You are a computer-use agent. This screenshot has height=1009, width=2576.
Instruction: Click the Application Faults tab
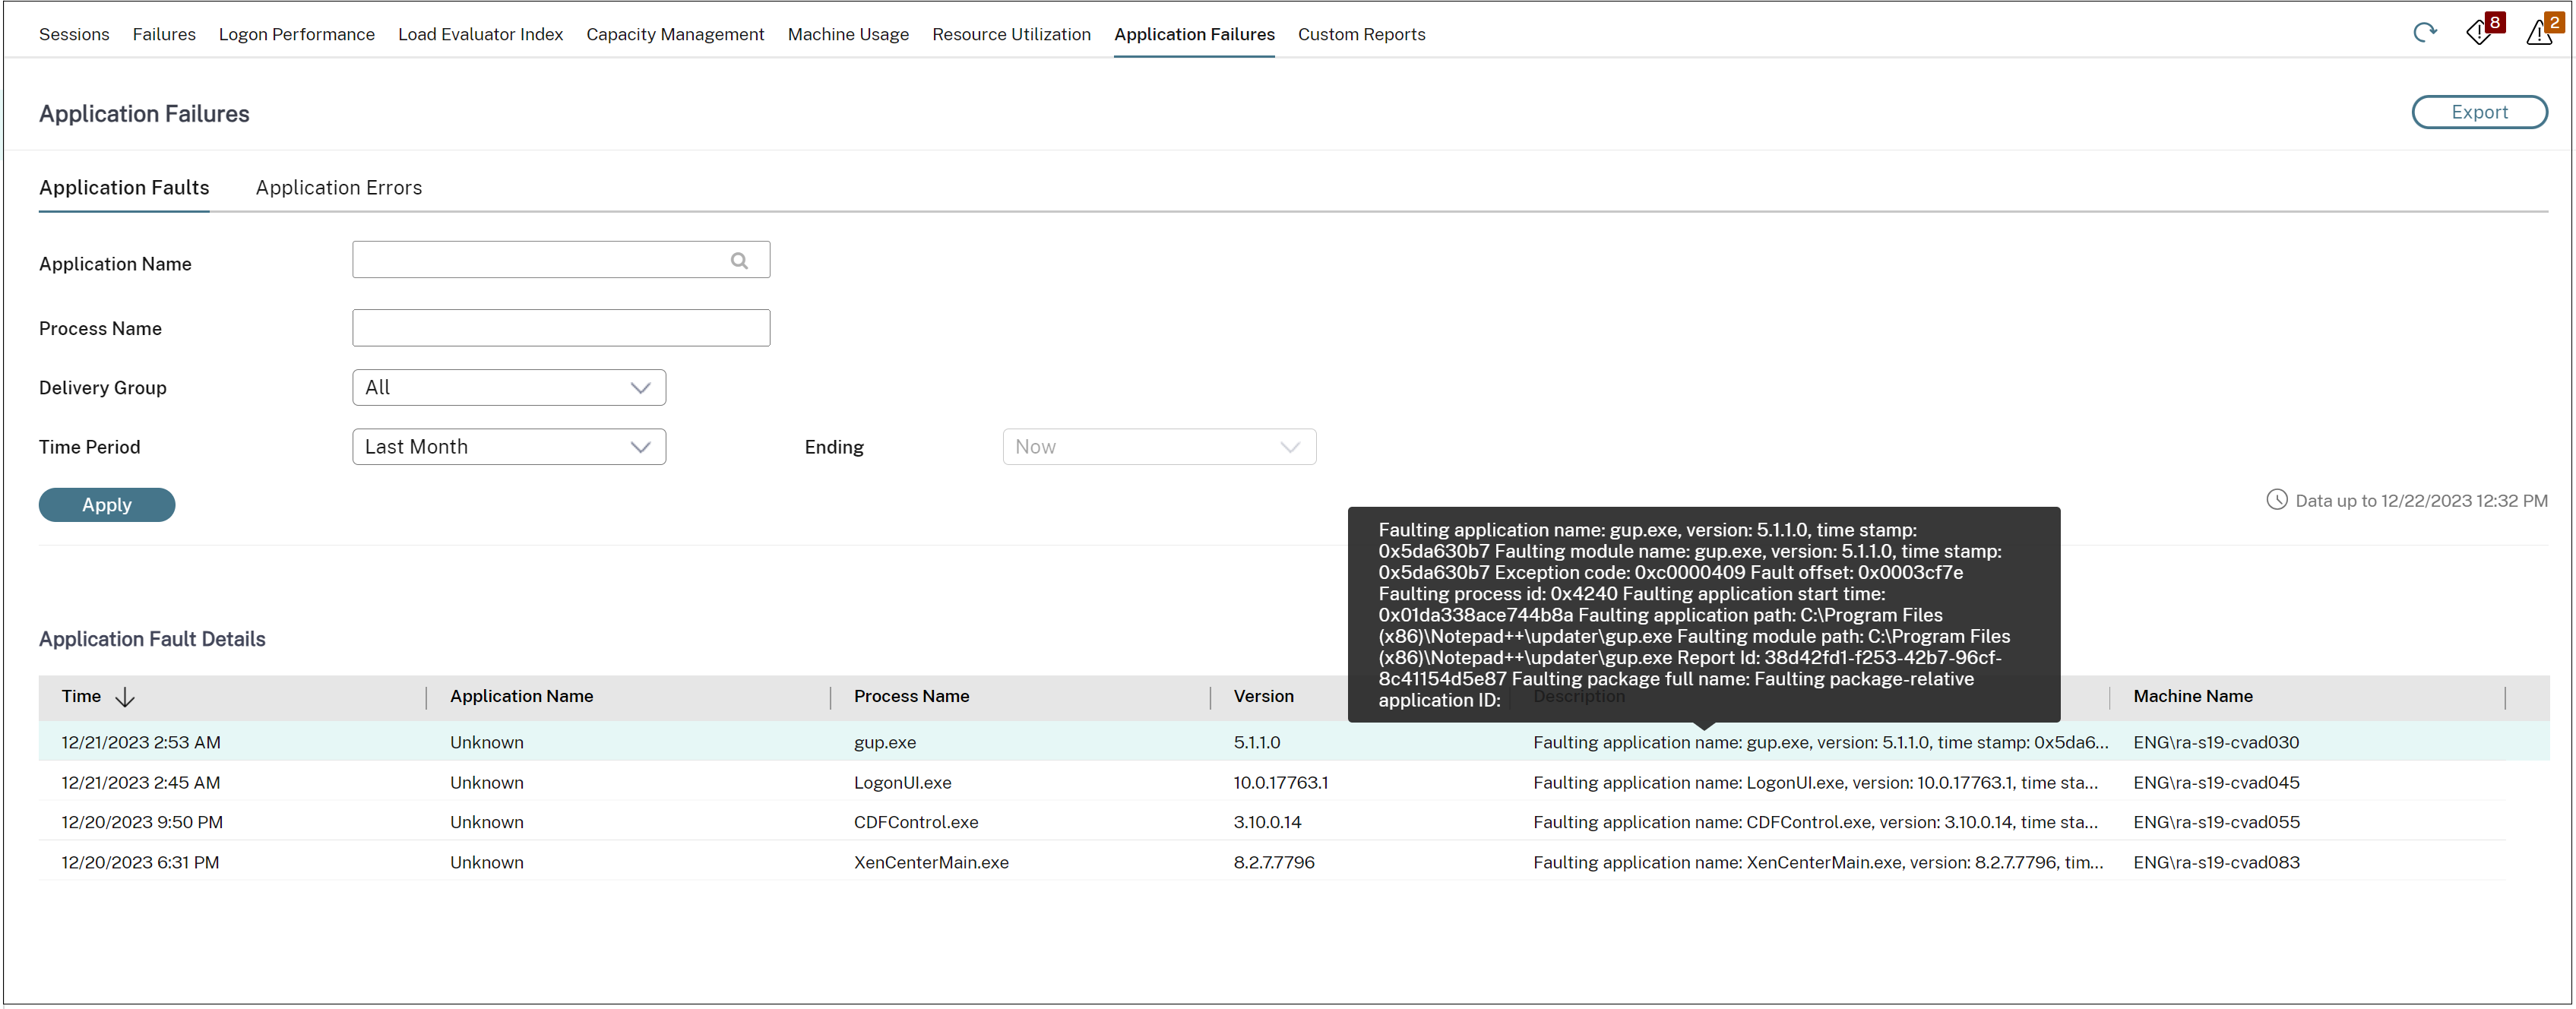(123, 185)
